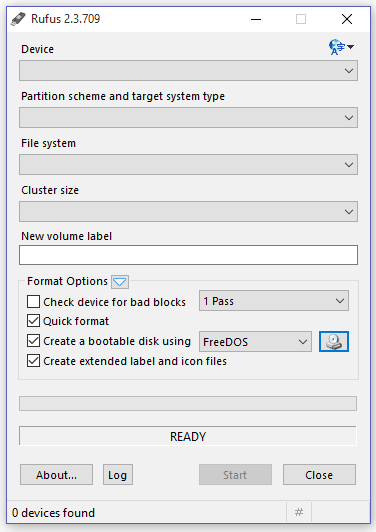Click the empty progress bar
Image resolution: width=376 pixels, height=532 pixels.
point(188,403)
